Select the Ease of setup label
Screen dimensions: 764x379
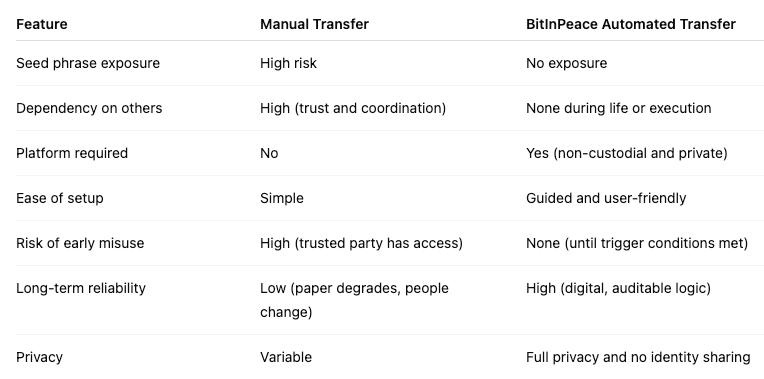[59, 198]
